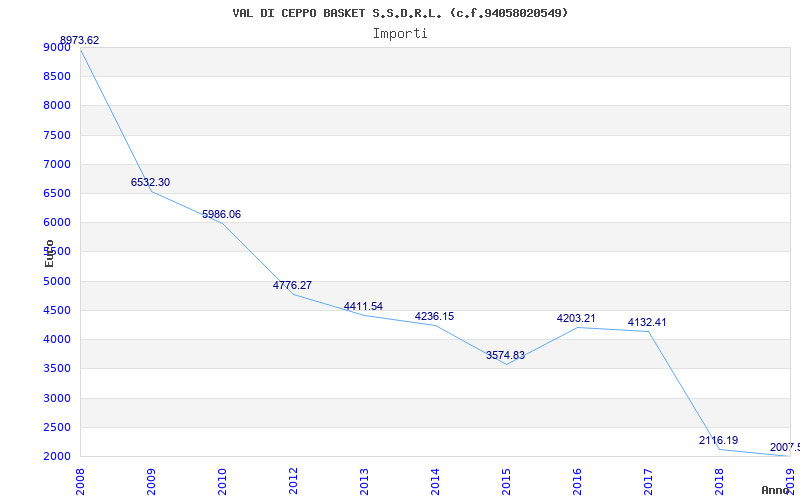Image resolution: width=800 pixels, height=500 pixels.
Task: Select the 6532.30 data label
Action: tap(151, 182)
